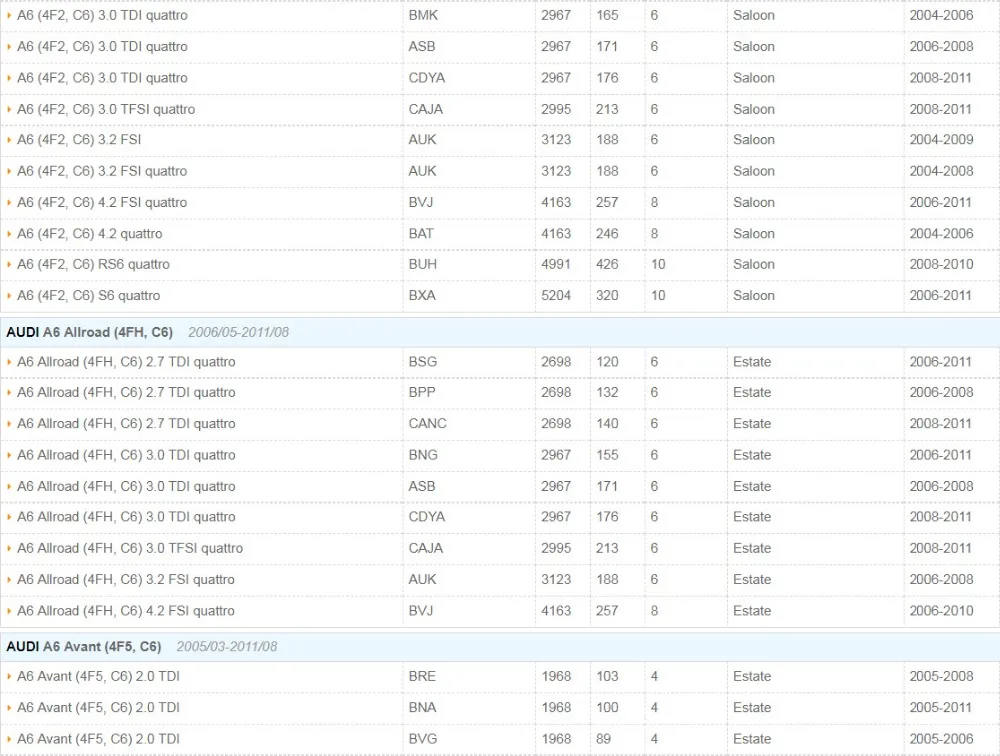1000x756 pixels.
Task: Select the 246 power value
Action: coord(607,234)
